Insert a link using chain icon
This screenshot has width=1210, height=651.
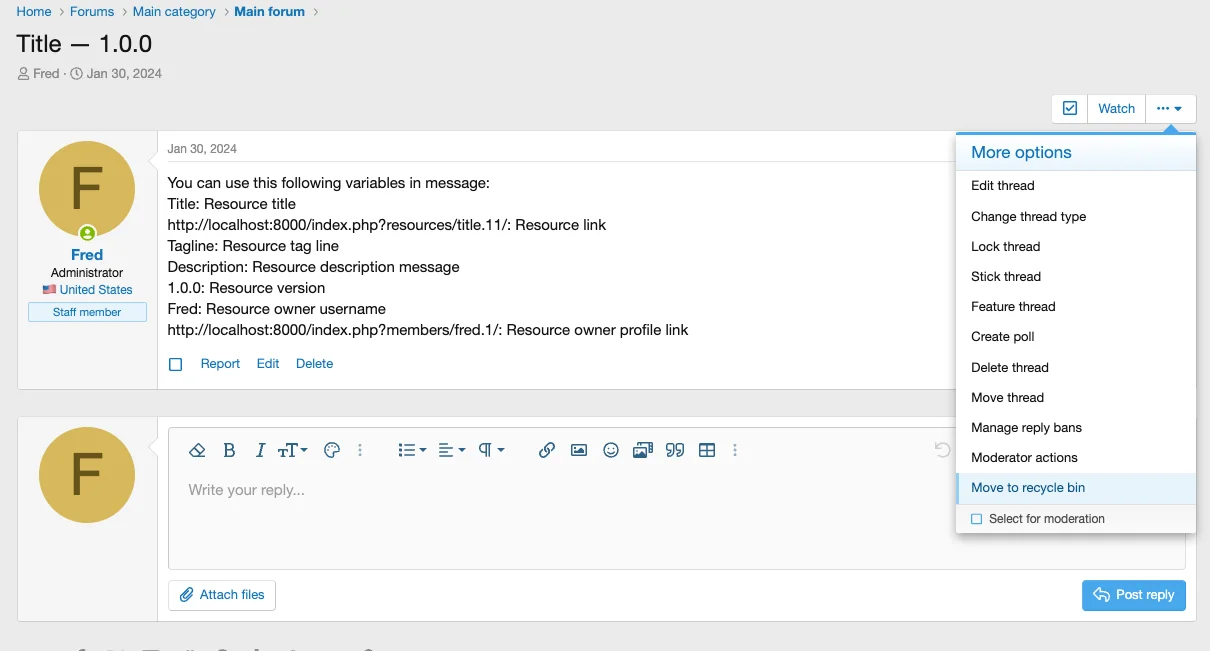click(546, 451)
